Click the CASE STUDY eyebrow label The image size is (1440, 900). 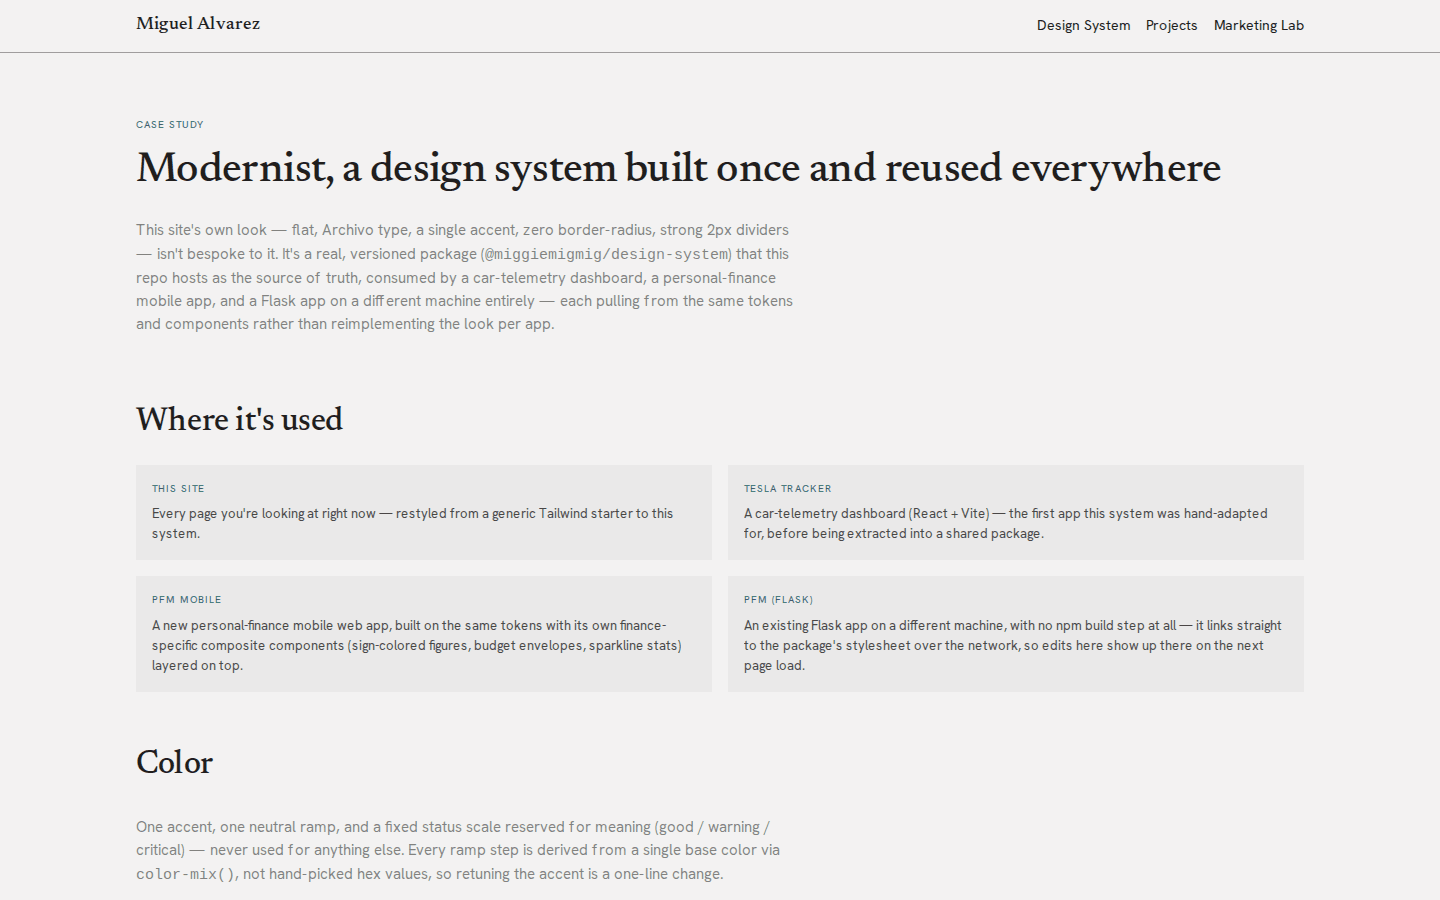point(170,125)
